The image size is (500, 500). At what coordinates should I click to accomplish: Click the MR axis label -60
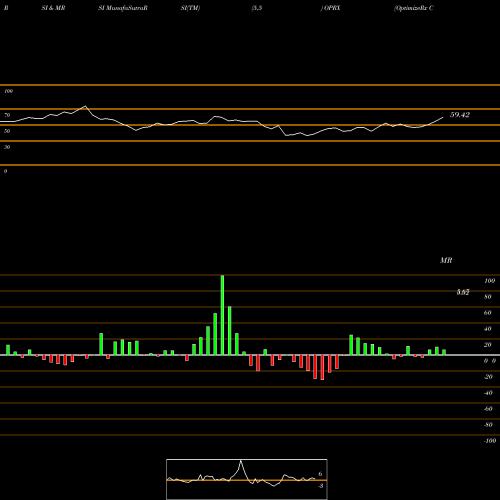pyautogui.click(x=488, y=409)
